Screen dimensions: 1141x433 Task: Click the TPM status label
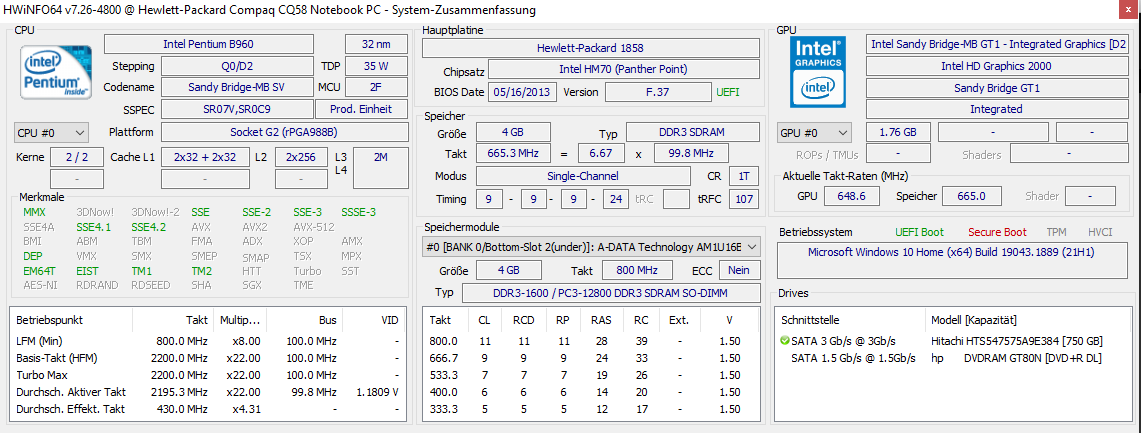tap(1057, 232)
